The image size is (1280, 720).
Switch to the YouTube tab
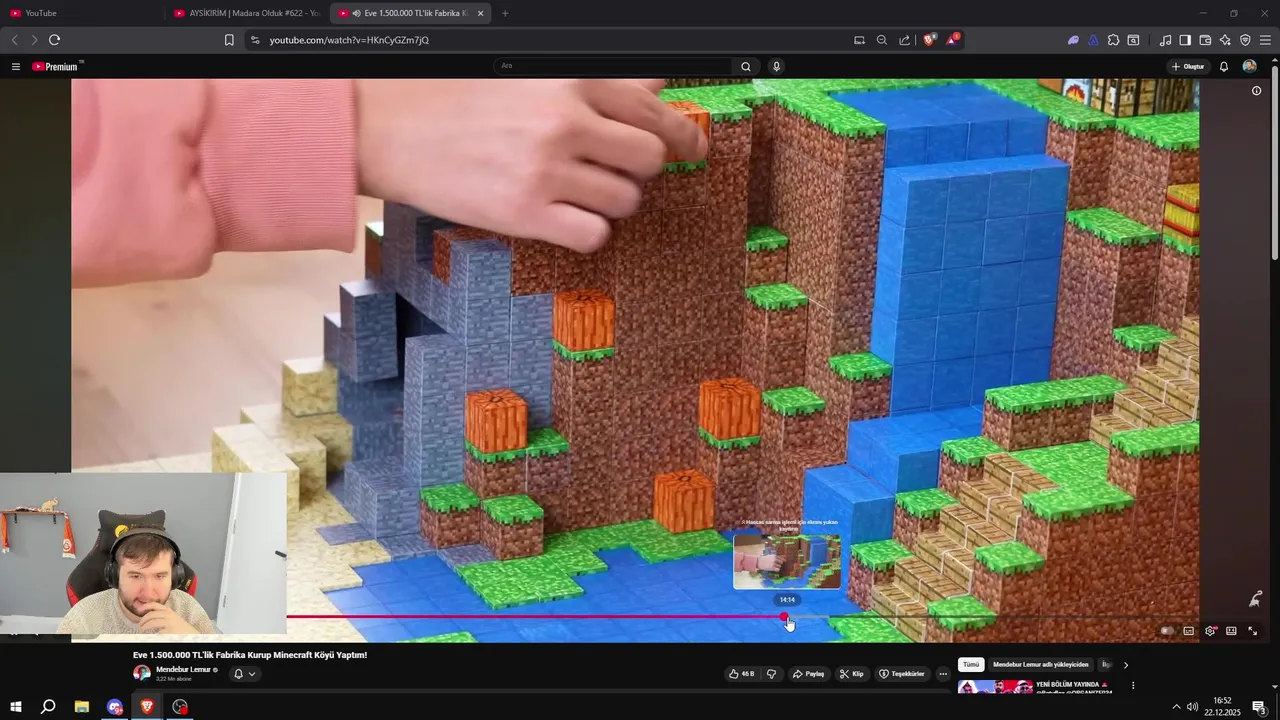82,13
